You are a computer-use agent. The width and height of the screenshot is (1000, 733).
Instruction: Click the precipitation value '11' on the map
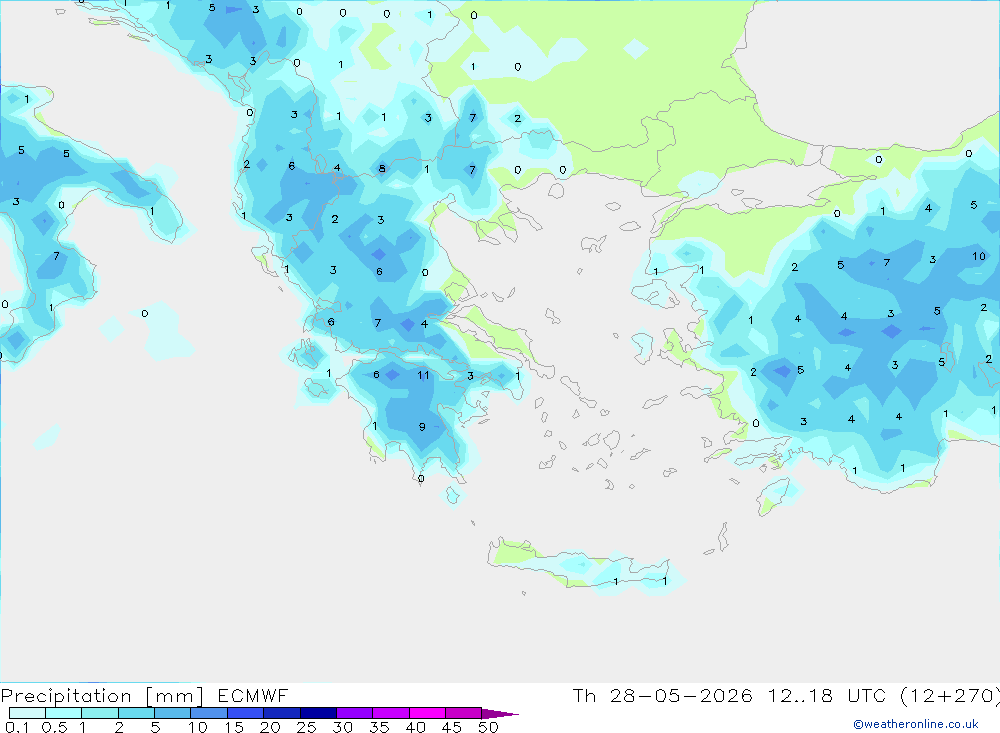(423, 375)
